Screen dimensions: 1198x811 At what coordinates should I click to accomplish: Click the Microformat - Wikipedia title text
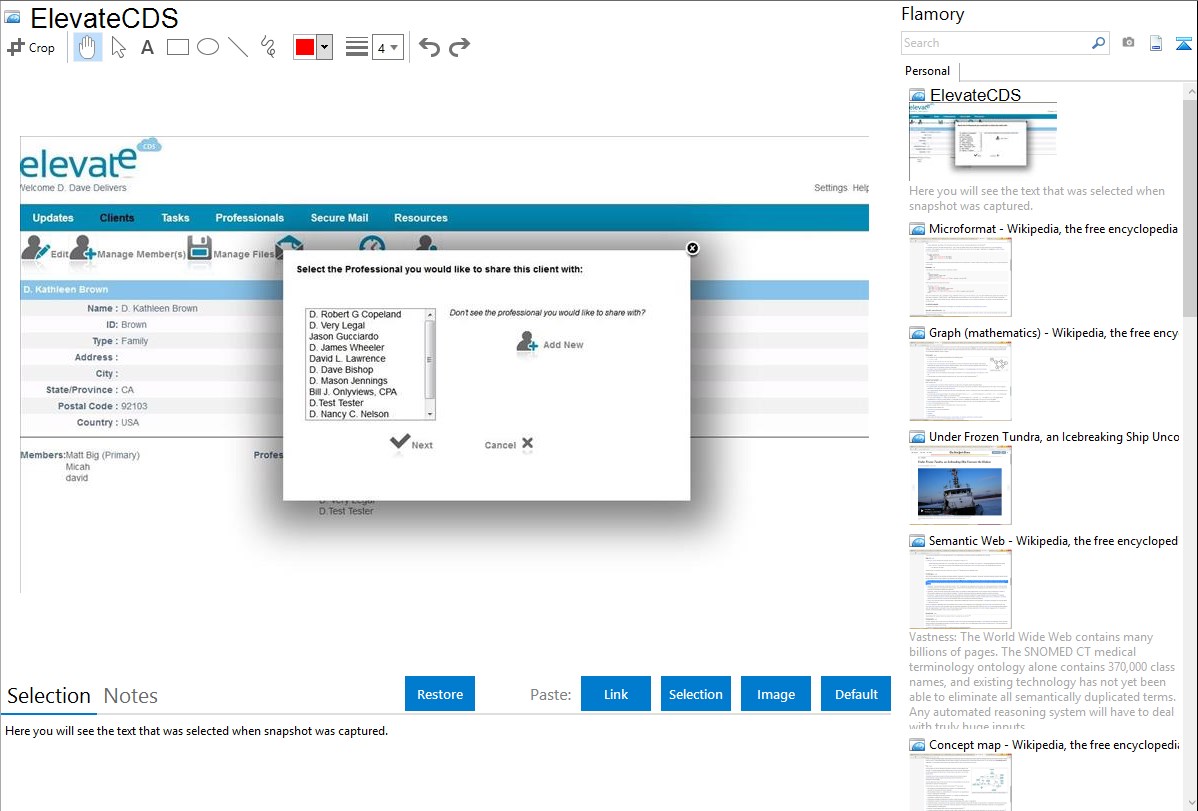click(1053, 229)
